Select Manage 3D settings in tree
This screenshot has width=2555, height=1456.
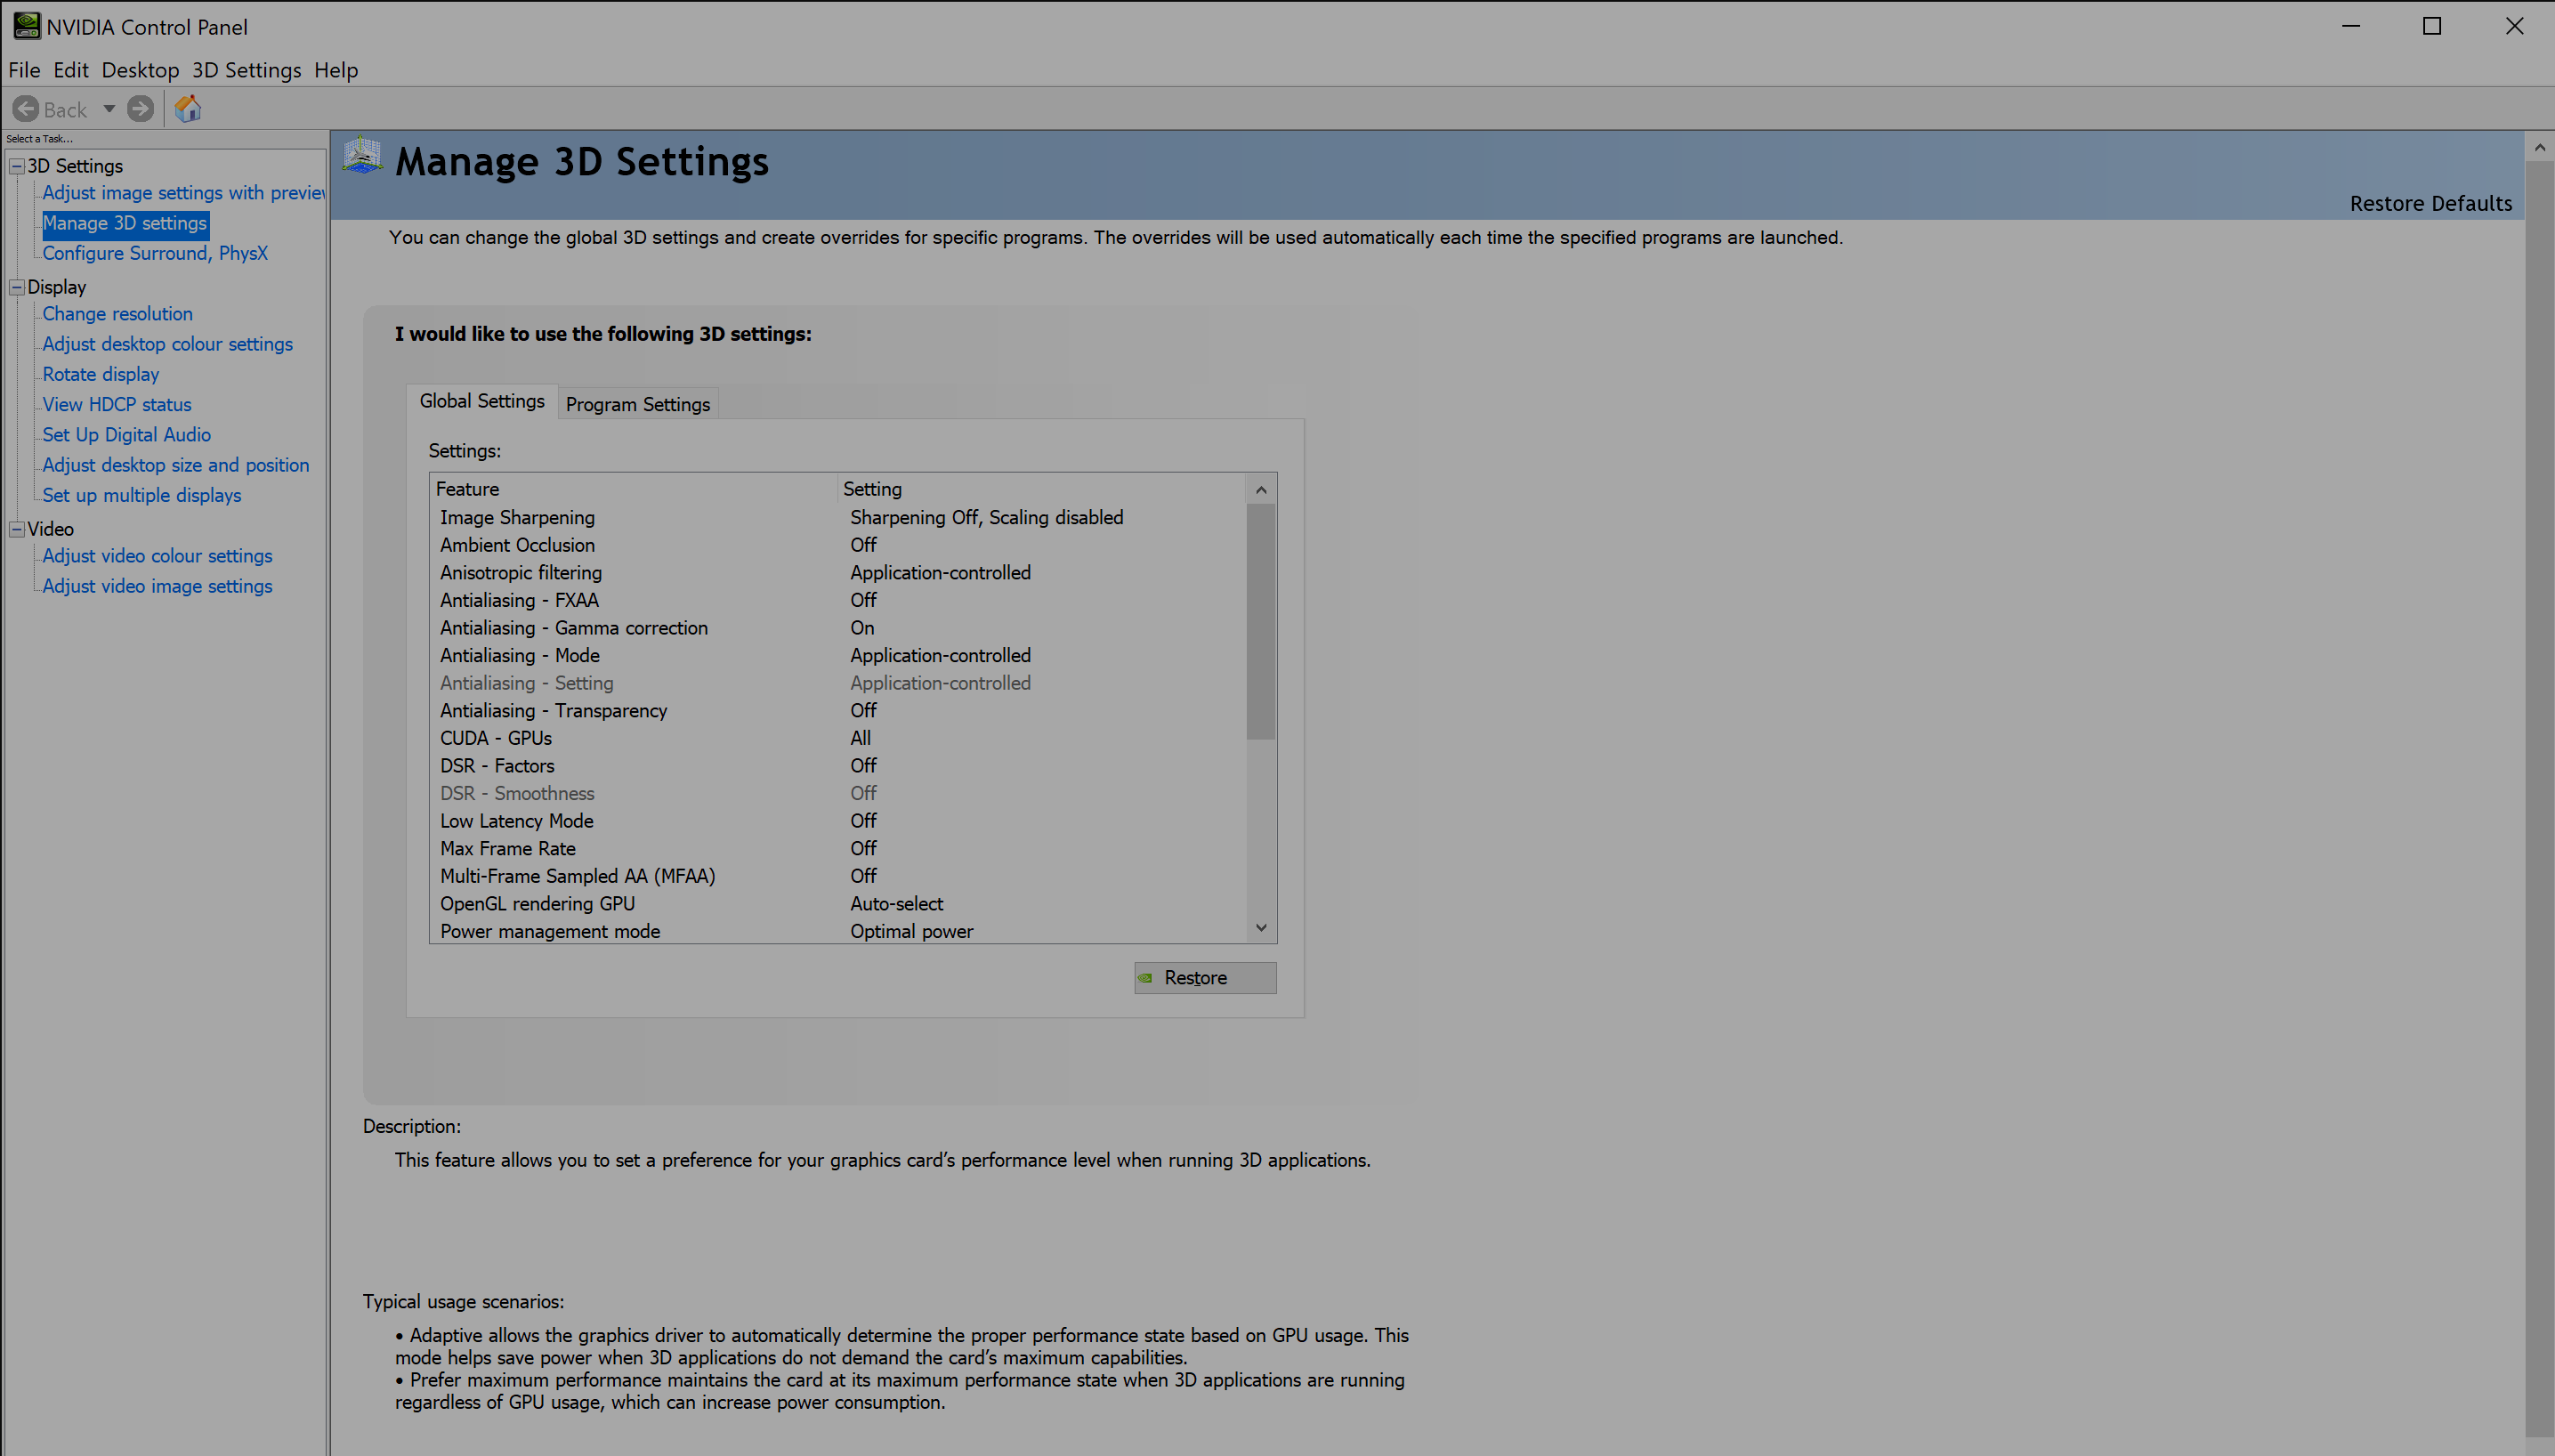(x=125, y=223)
